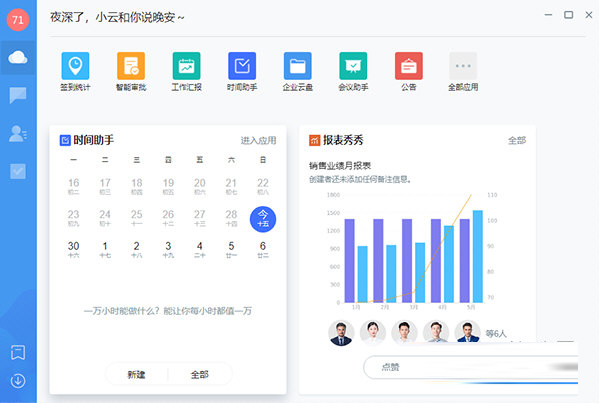Select calendar date 2 十八

click(137, 250)
